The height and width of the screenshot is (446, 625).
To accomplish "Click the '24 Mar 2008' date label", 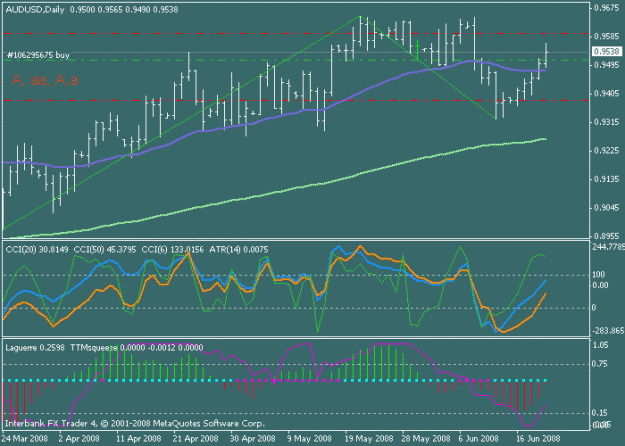I will [25, 439].
